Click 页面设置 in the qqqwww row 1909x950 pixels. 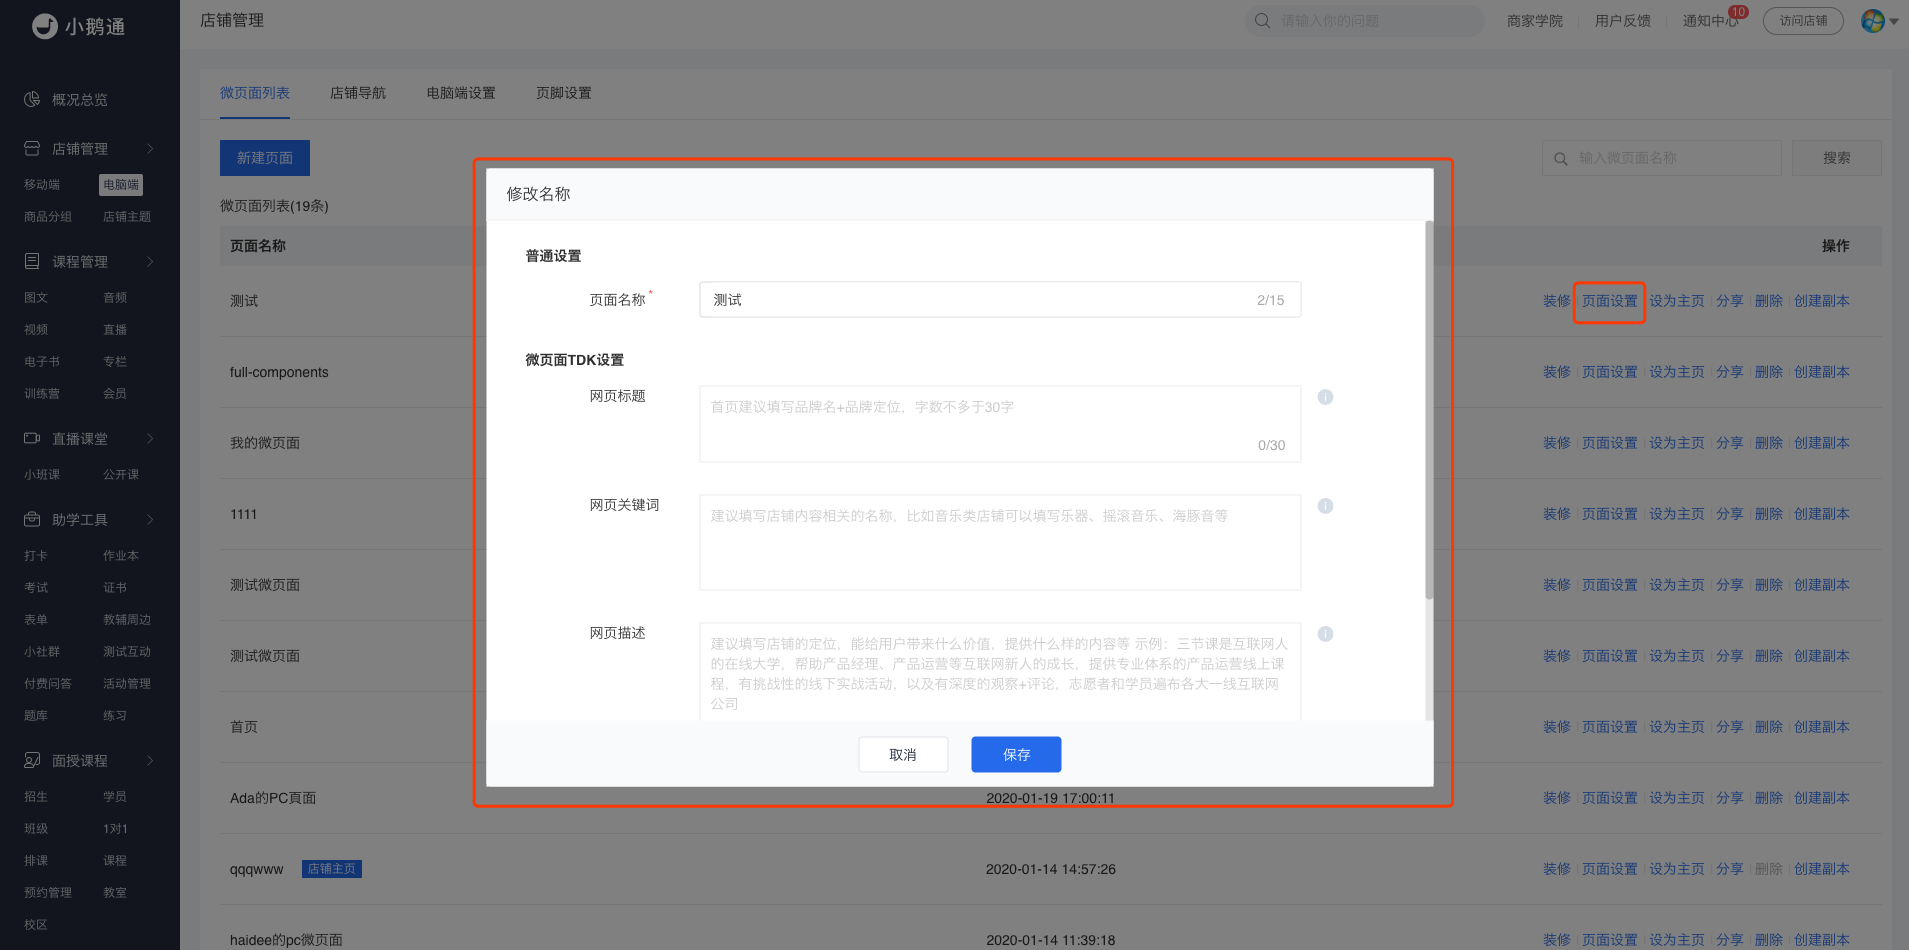(x=1609, y=869)
